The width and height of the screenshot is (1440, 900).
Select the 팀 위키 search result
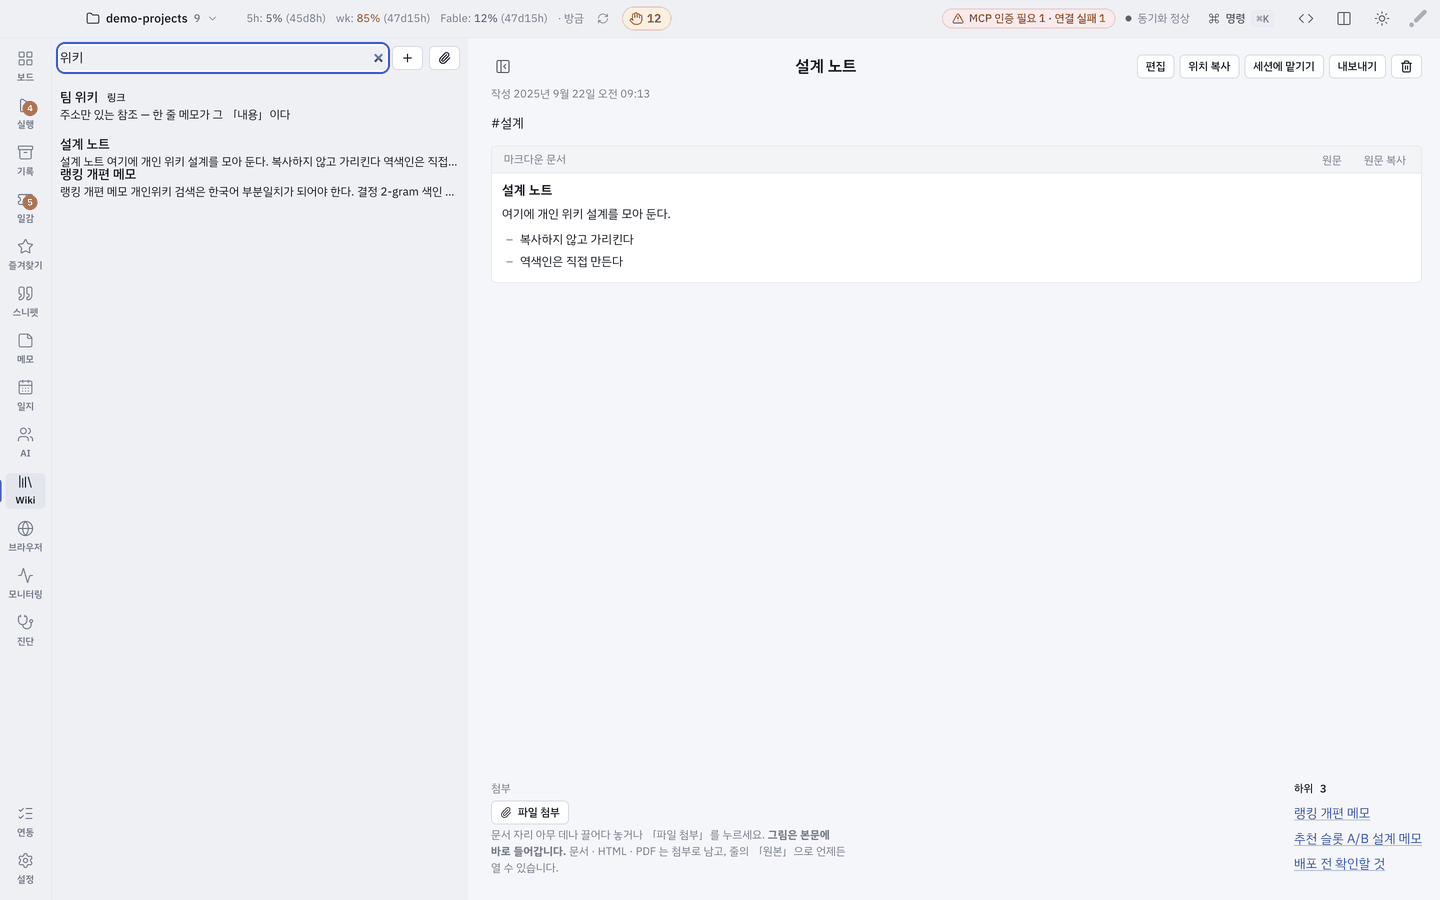pyautogui.click(x=259, y=105)
